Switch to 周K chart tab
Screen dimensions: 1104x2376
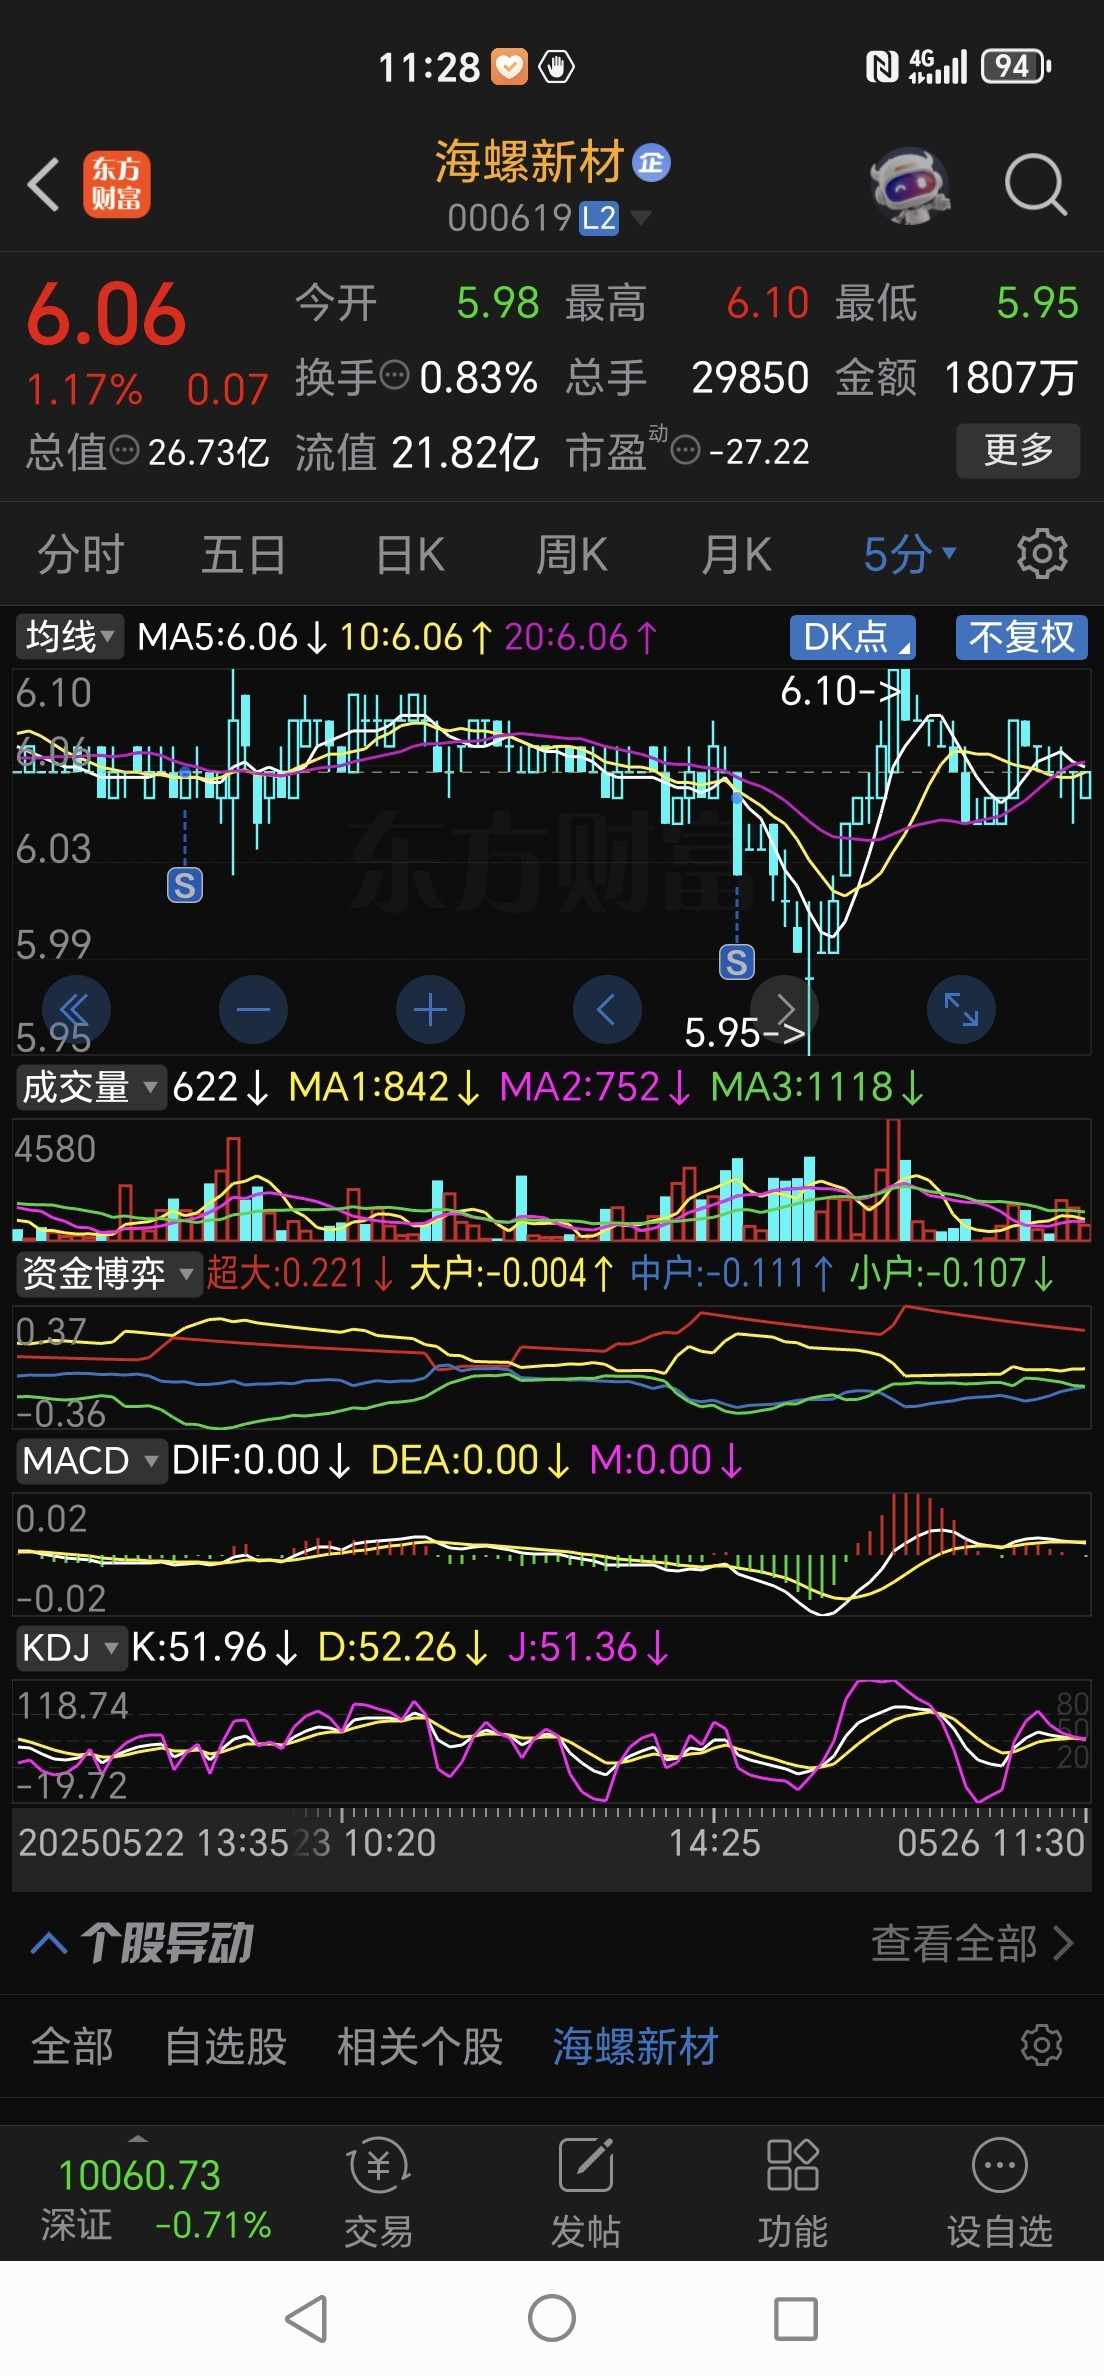coord(572,554)
